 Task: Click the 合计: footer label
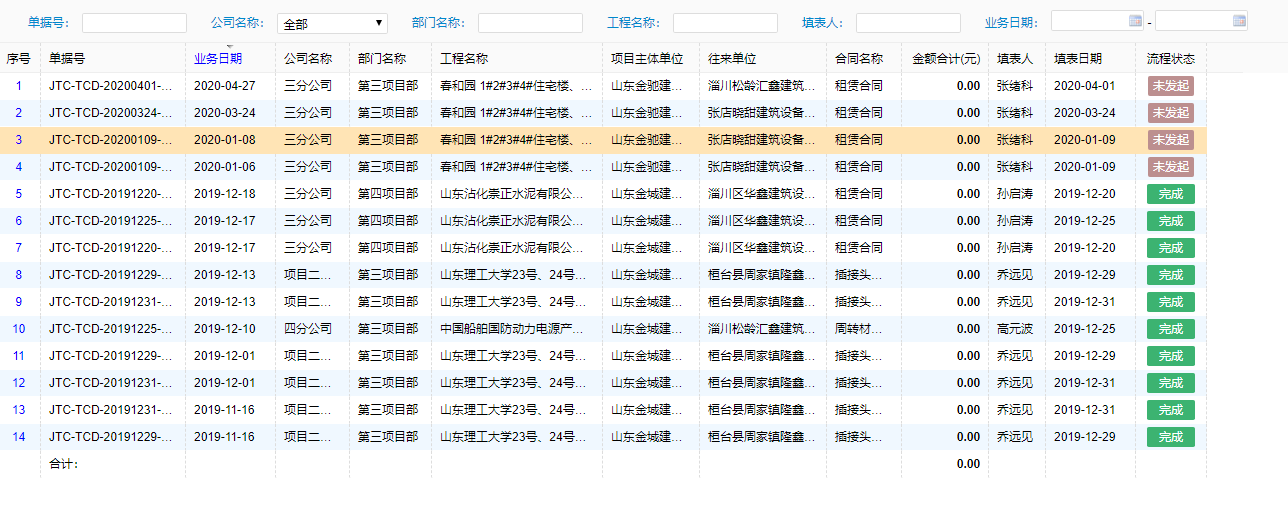(x=64, y=464)
